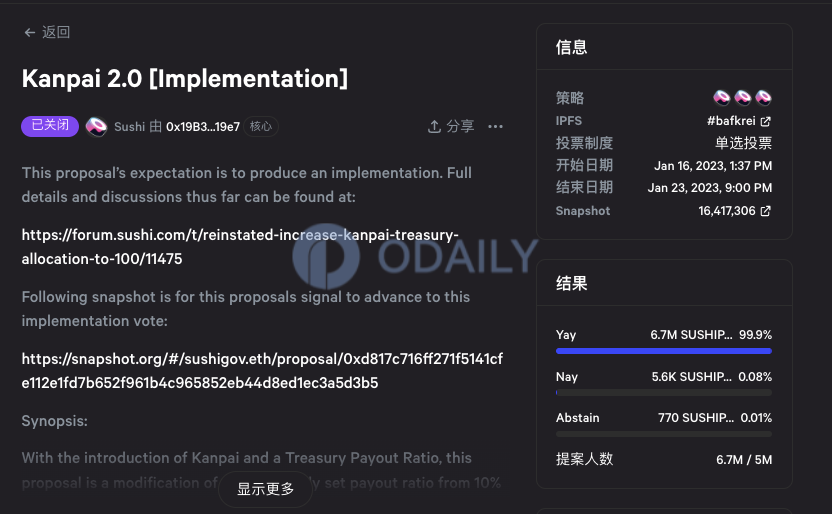Click the third strategy sushi icon
Image resolution: width=832 pixels, height=514 pixels.
[763, 97]
